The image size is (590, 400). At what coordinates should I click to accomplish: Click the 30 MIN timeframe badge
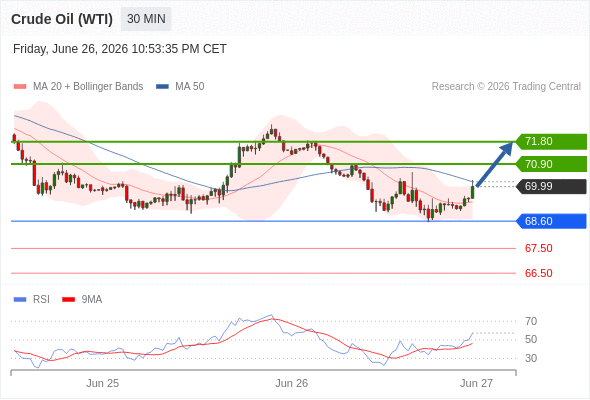coord(146,19)
